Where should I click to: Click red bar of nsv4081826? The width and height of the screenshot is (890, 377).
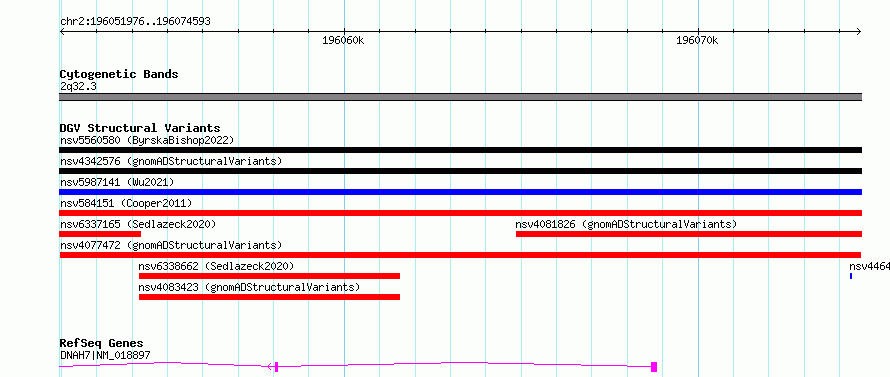click(689, 234)
